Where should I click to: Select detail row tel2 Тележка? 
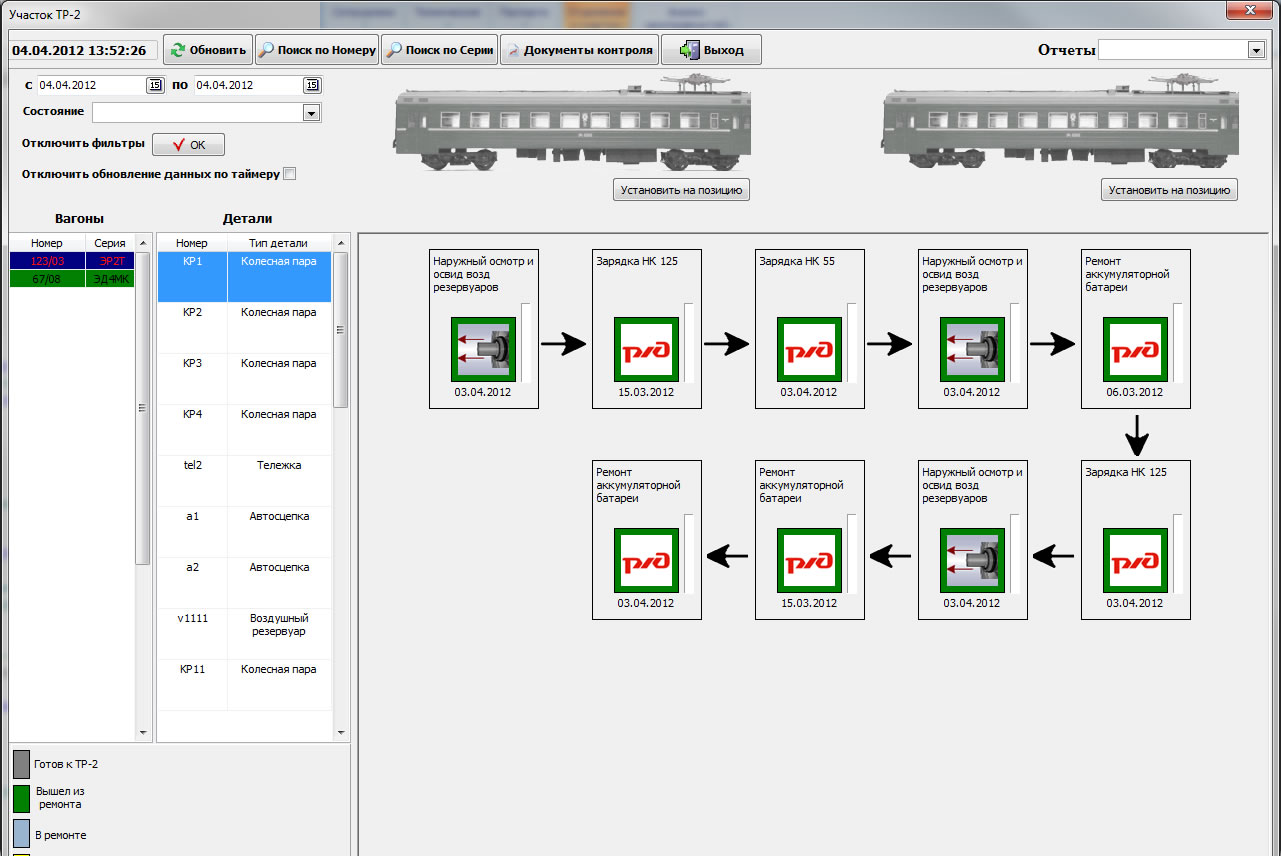[x=244, y=481]
